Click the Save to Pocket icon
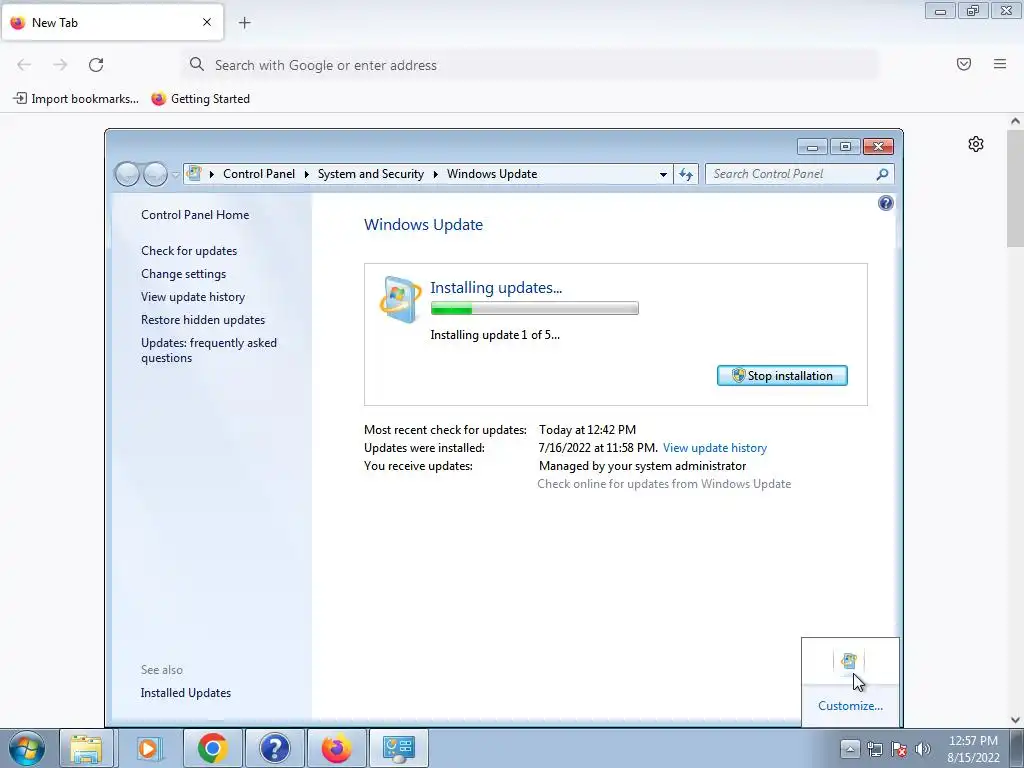1024x768 pixels. pos(964,64)
